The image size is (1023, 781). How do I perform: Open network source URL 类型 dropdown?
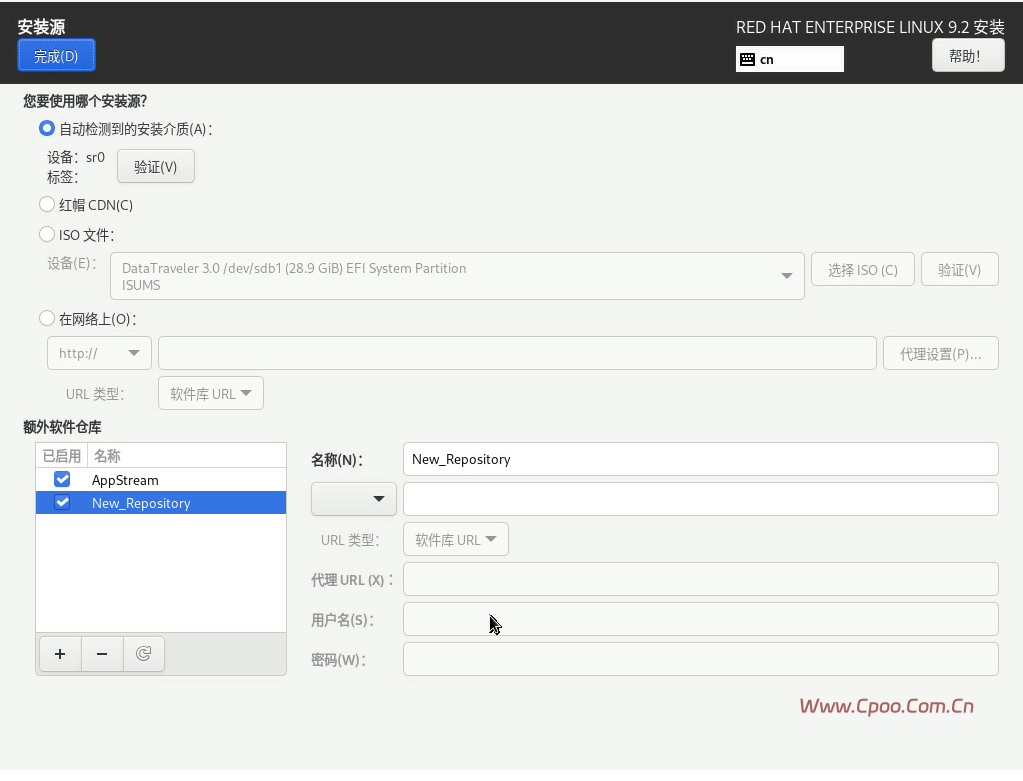click(x=211, y=393)
